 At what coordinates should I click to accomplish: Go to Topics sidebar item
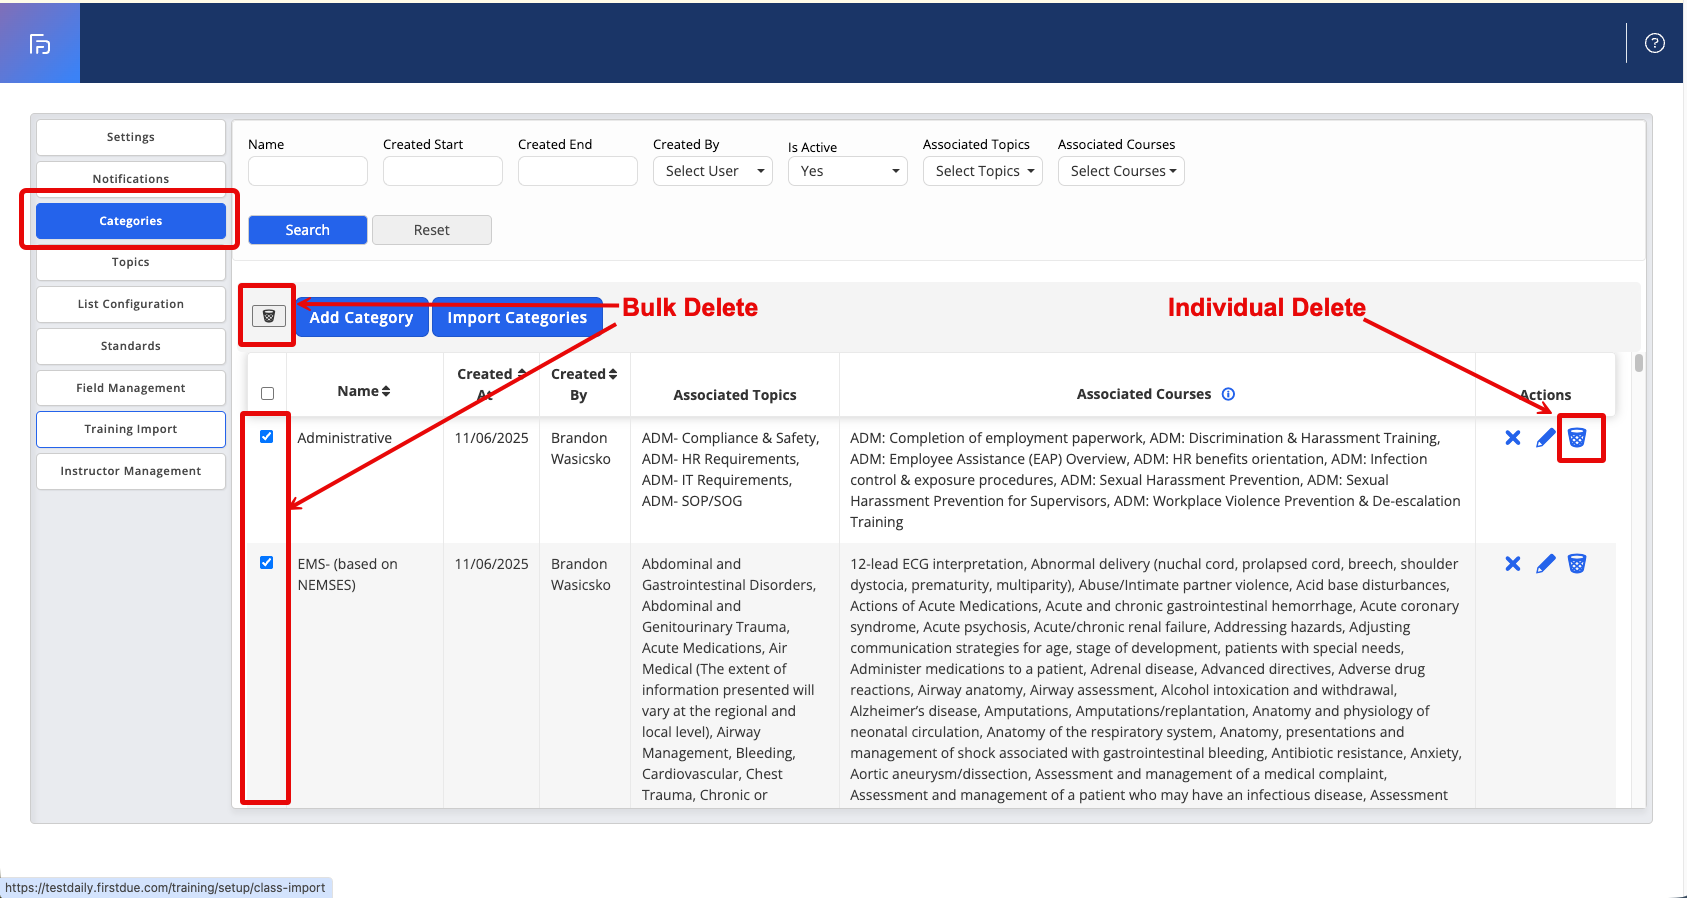click(x=131, y=262)
